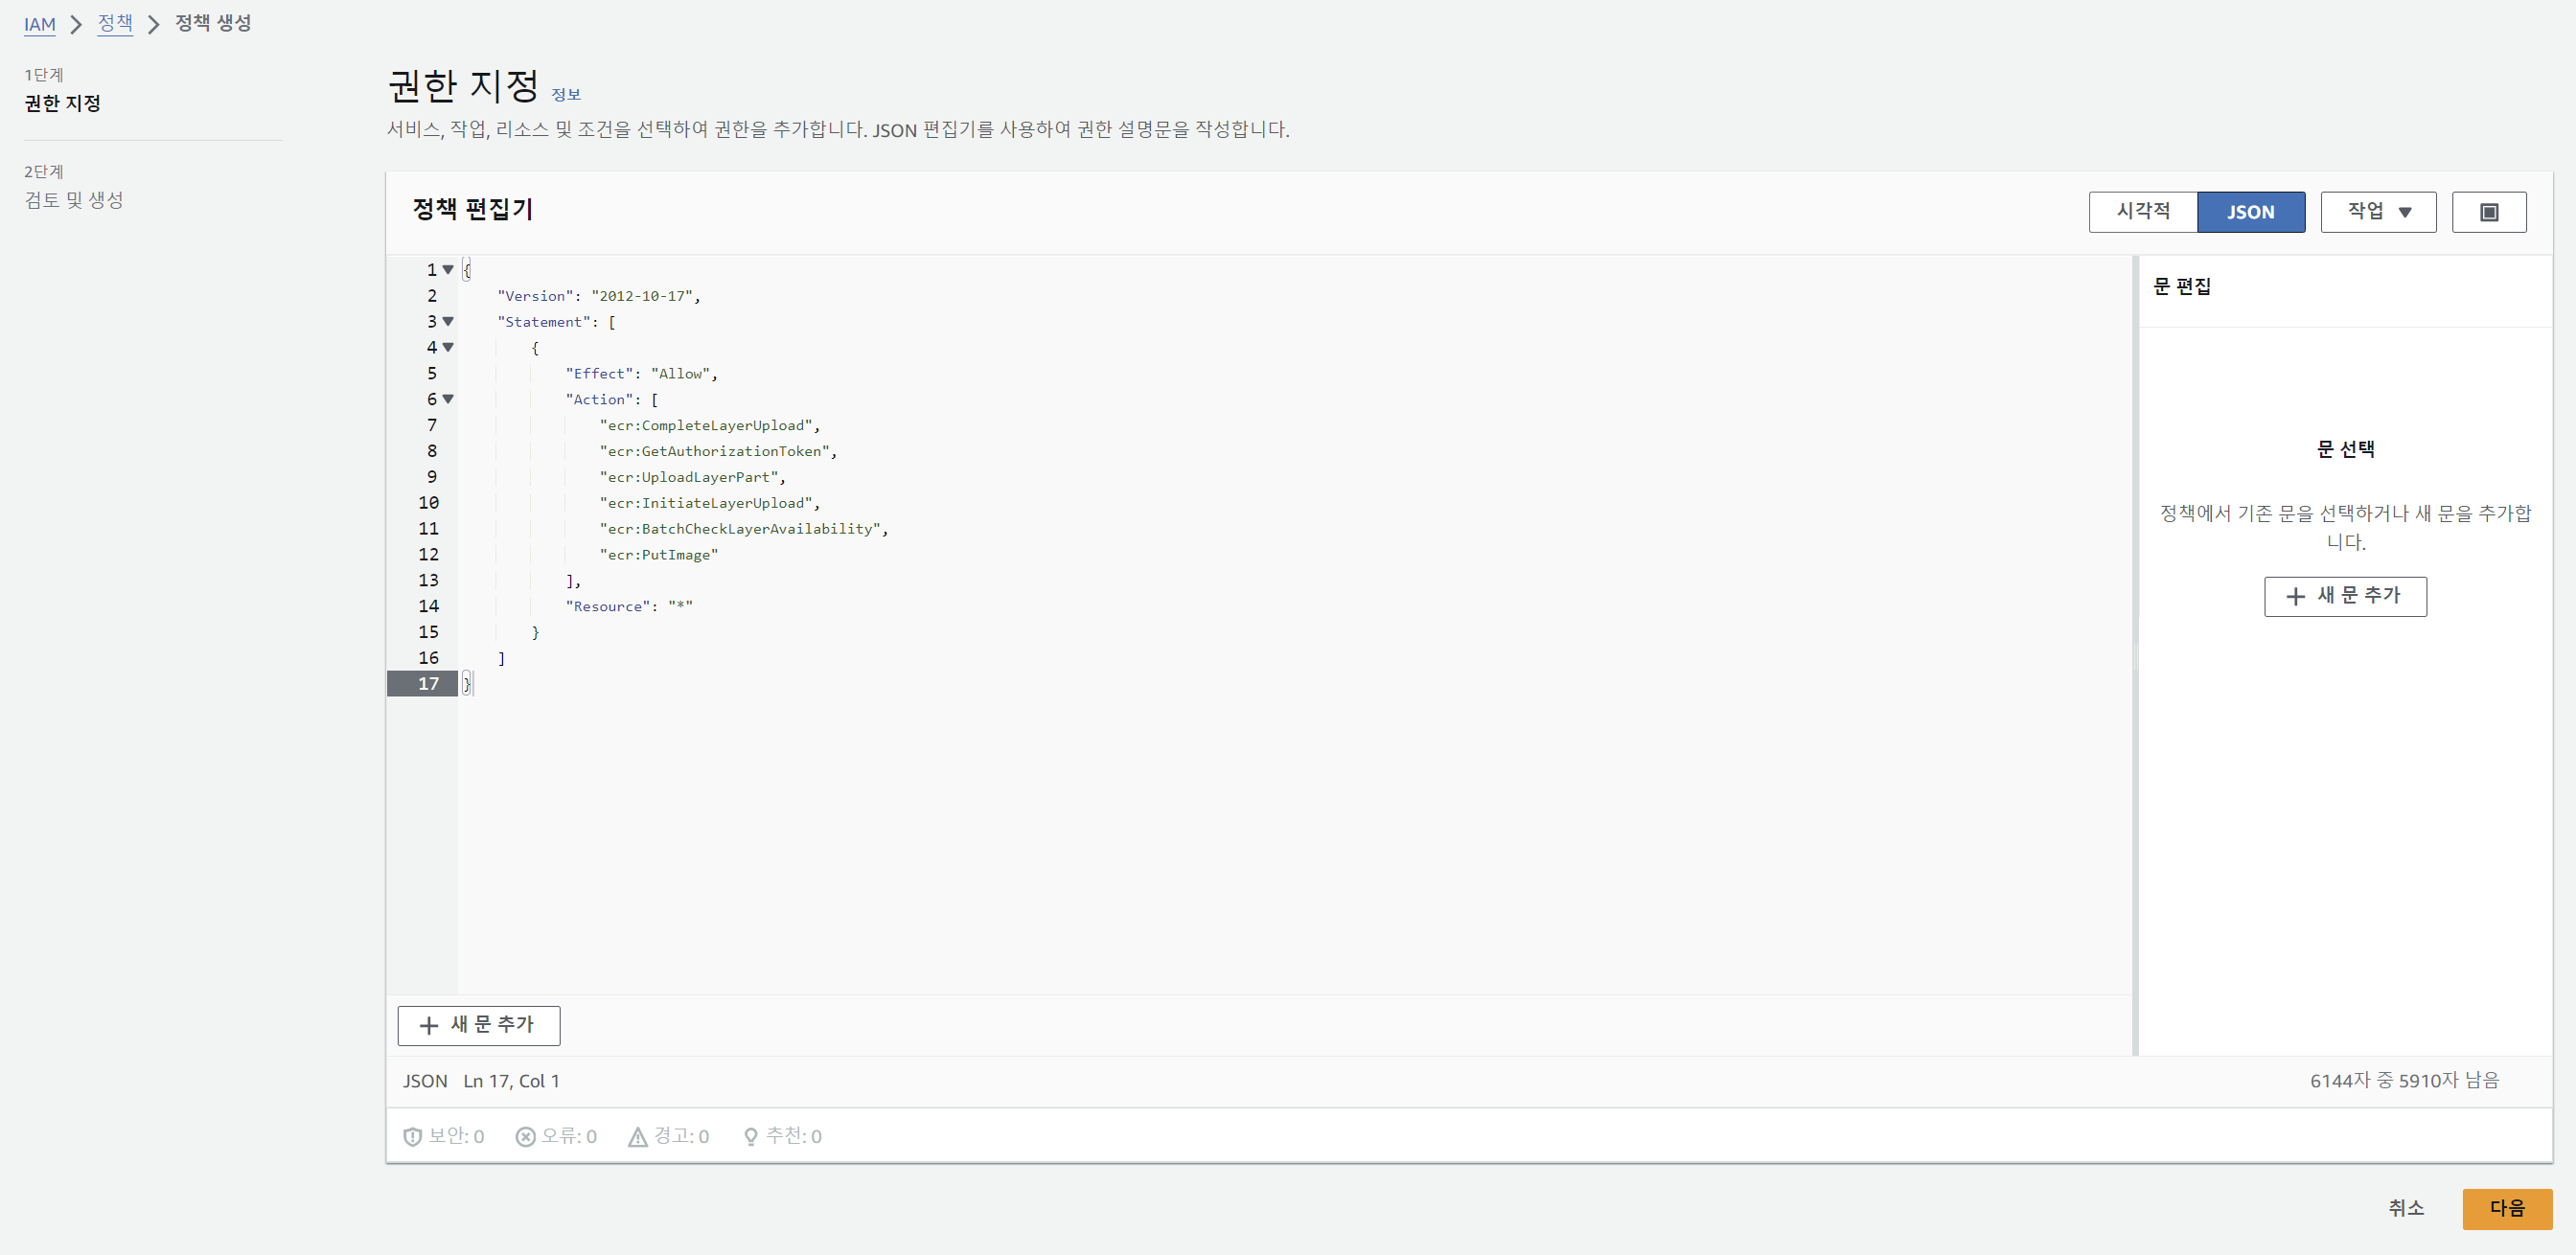Image resolution: width=2576 pixels, height=1255 pixels.
Task: Click the 다음 button
Action: (x=2507, y=1208)
